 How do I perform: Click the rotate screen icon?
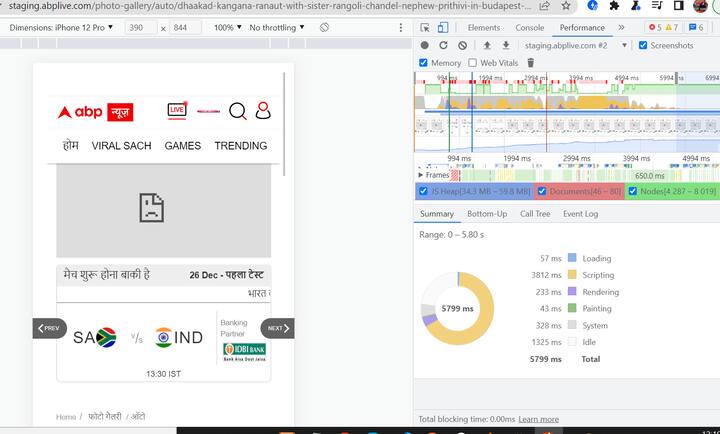[x=325, y=28]
